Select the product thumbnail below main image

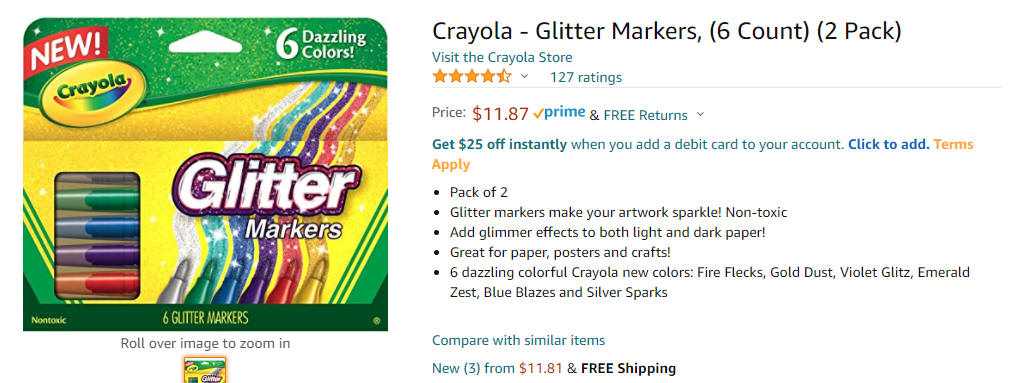(x=205, y=369)
